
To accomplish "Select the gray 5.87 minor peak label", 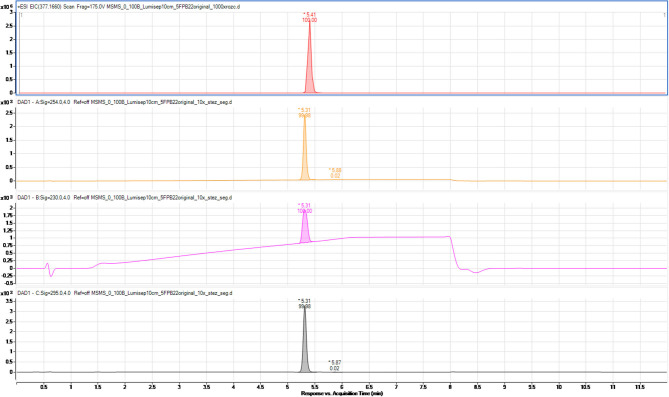I will click(x=334, y=365).
